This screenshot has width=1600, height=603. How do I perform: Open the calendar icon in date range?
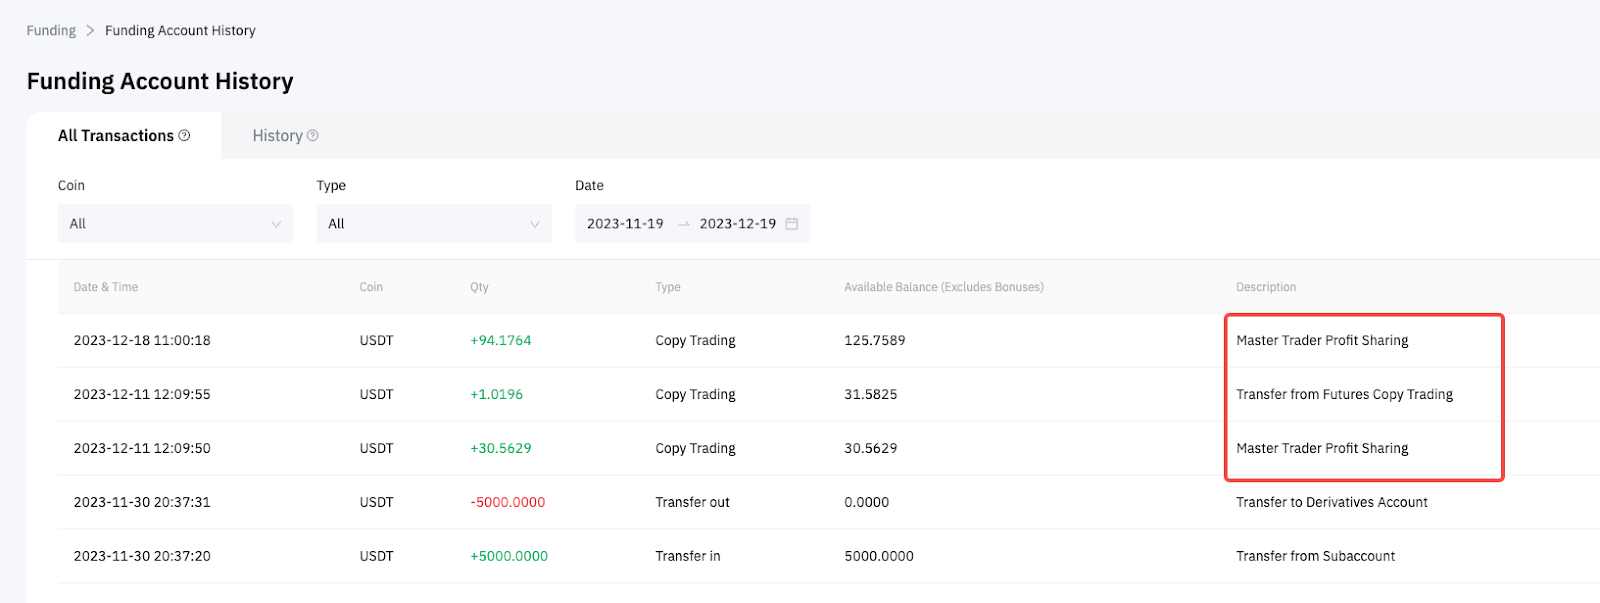pos(792,224)
